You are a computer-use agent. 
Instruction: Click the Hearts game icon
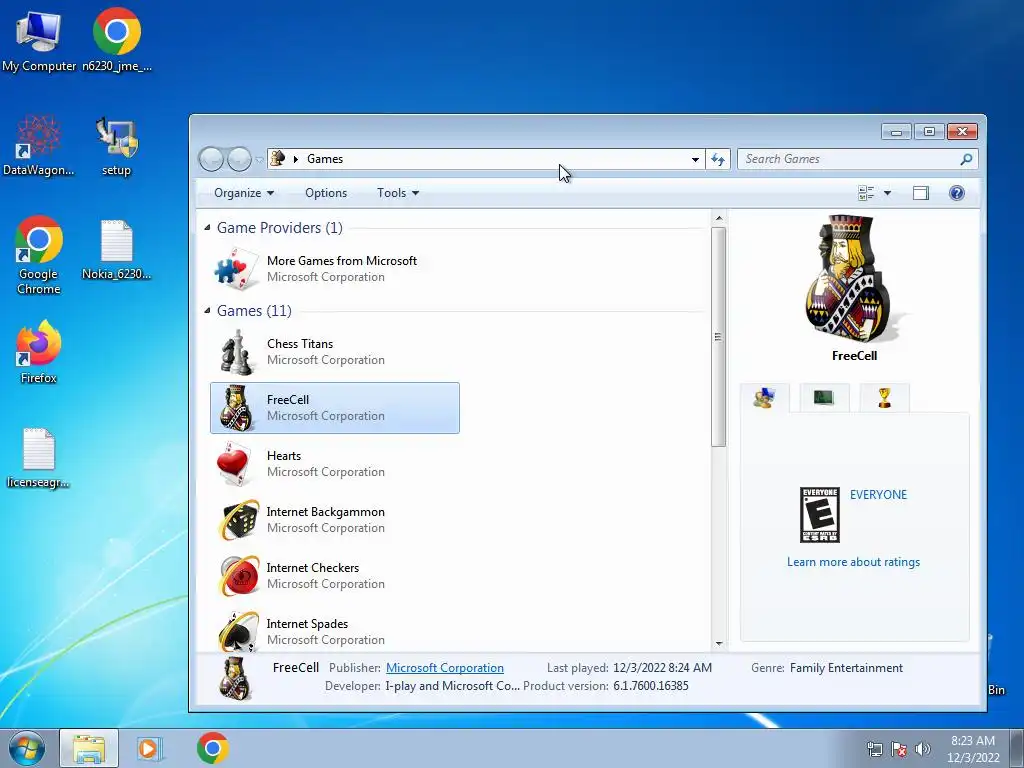(234, 464)
